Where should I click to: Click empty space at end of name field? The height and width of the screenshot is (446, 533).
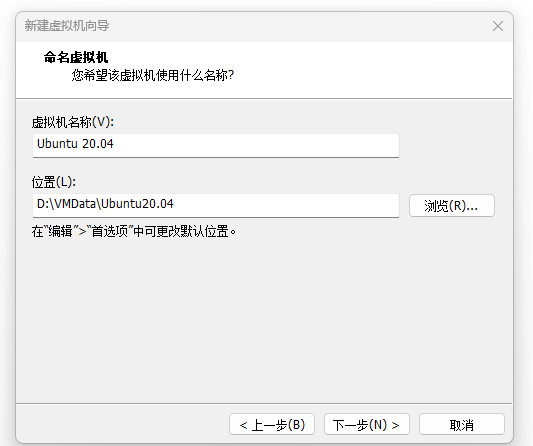point(272,145)
